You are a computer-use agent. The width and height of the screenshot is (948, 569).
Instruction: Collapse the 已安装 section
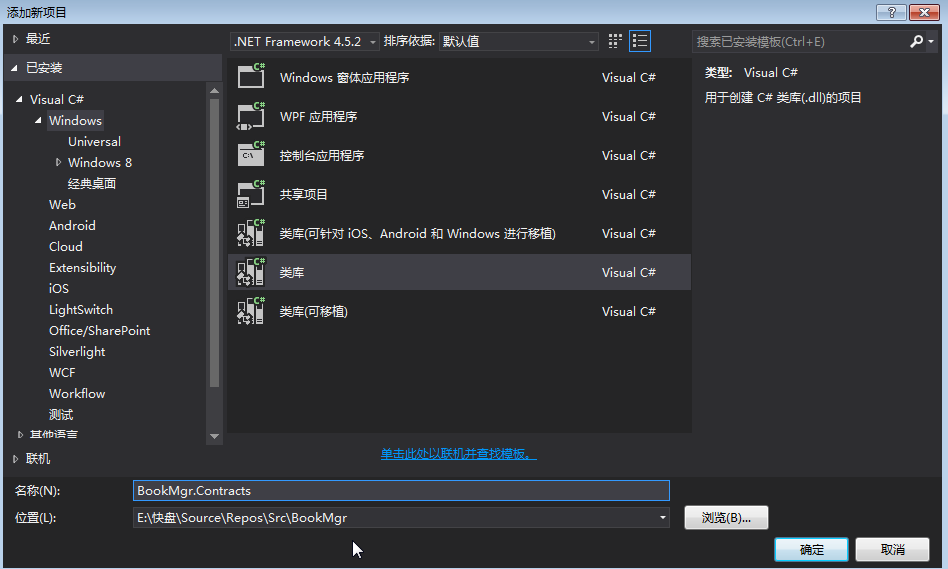pos(15,68)
